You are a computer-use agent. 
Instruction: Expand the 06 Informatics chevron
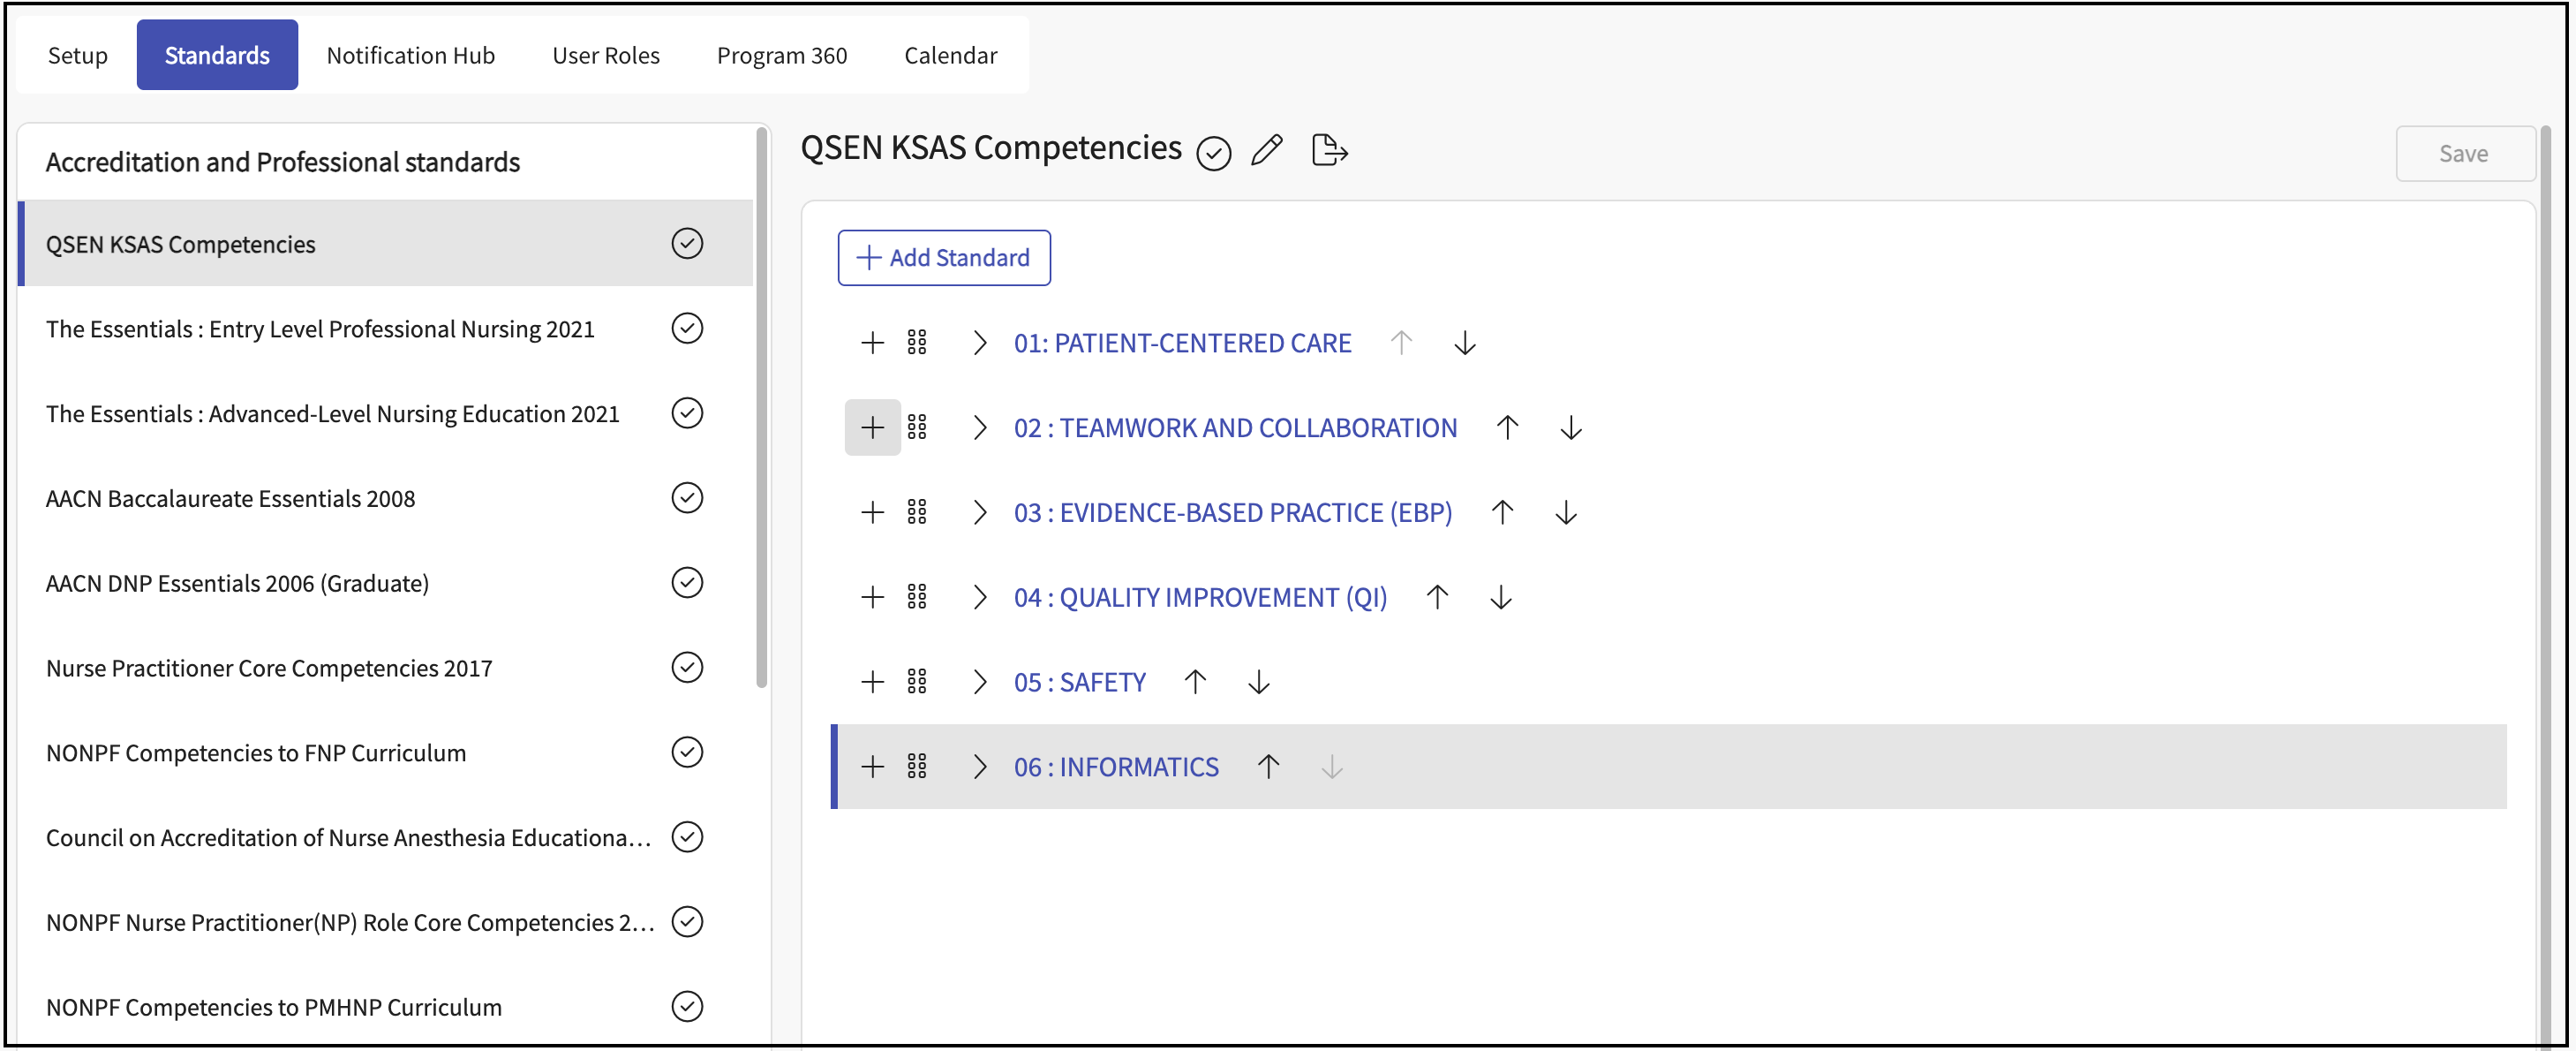pyautogui.click(x=980, y=767)
